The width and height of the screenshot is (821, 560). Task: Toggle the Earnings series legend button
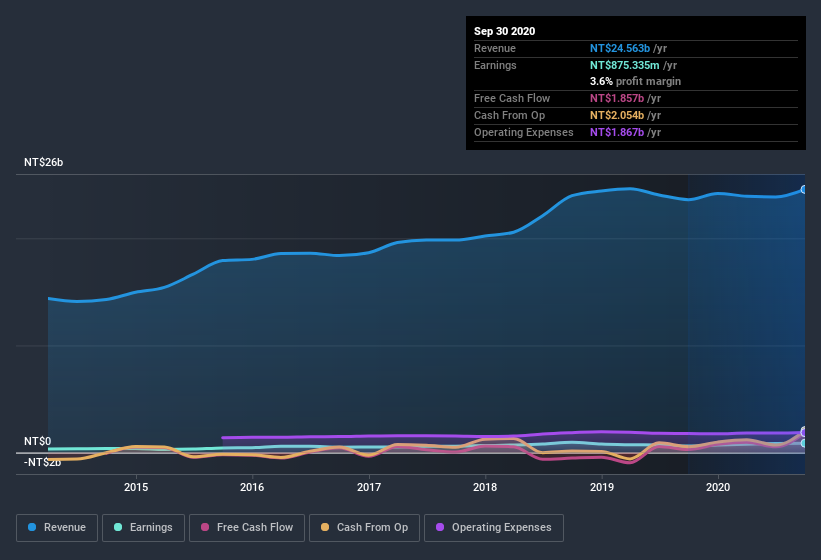pos(143,528)
